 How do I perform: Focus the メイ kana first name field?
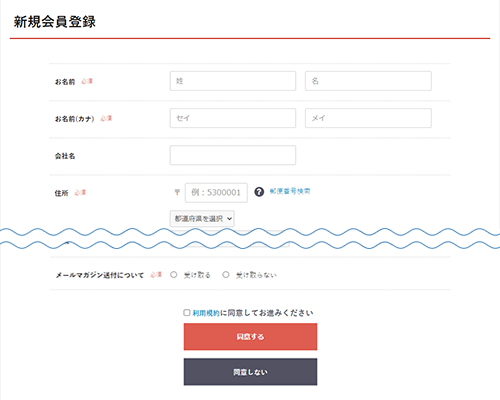click(368, 118)
